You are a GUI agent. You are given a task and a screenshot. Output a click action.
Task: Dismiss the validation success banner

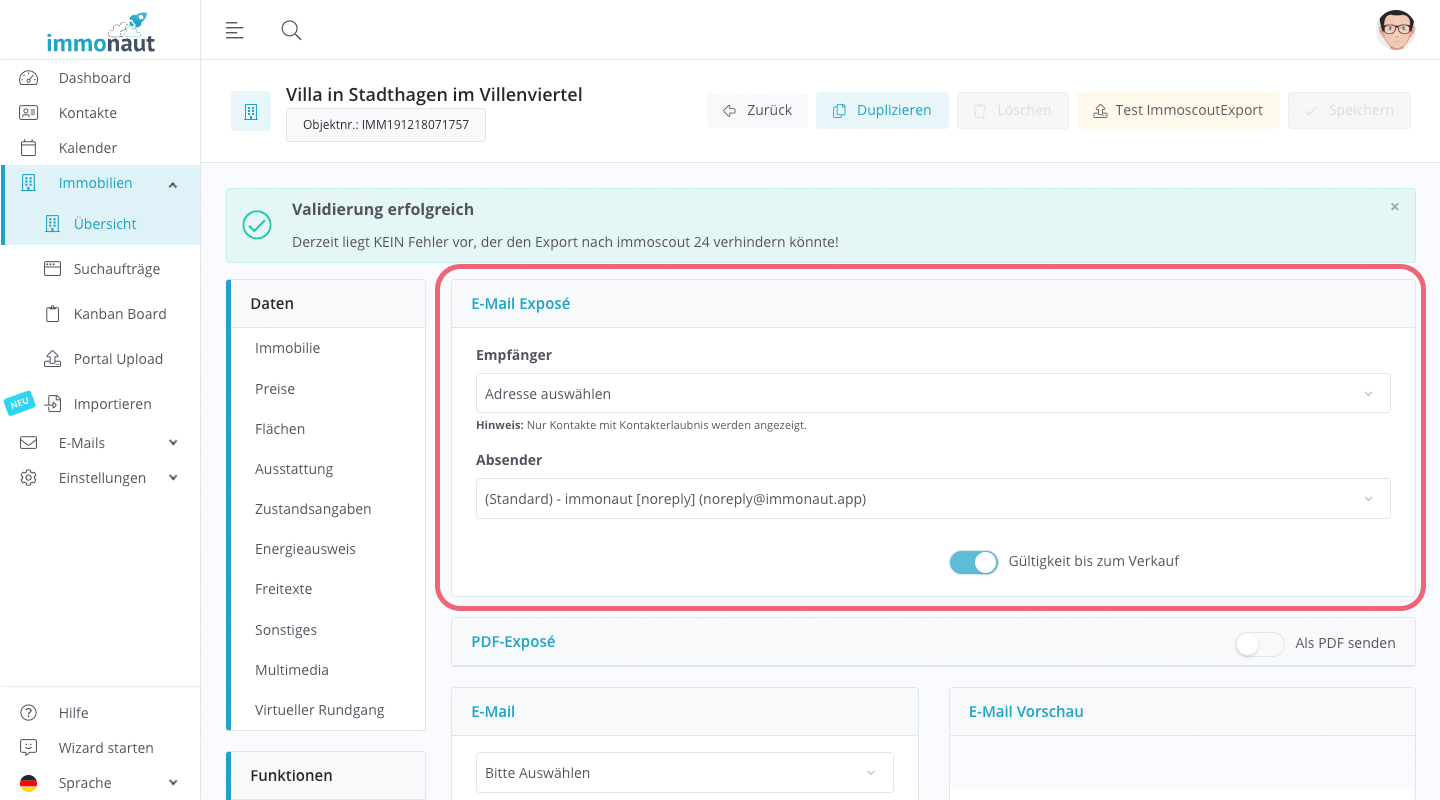click(x=1394, y=207)
